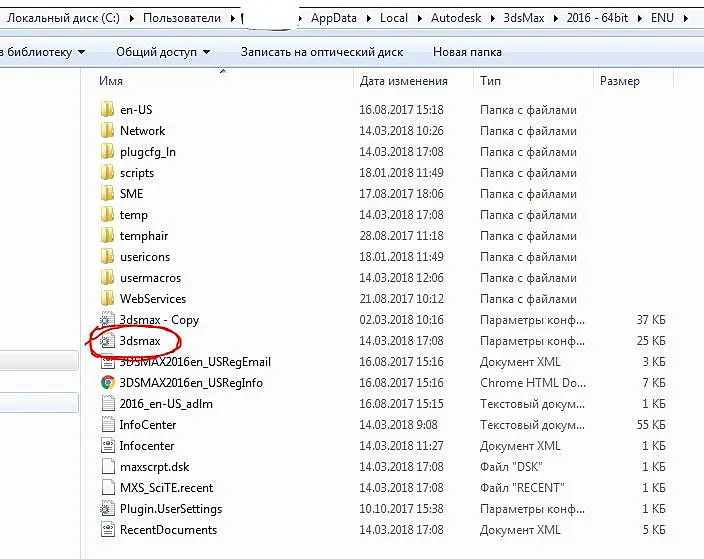Select the RecentDocuments XML icon
Image resolution: width=704 pixels, height=559 pixels.
108,529
